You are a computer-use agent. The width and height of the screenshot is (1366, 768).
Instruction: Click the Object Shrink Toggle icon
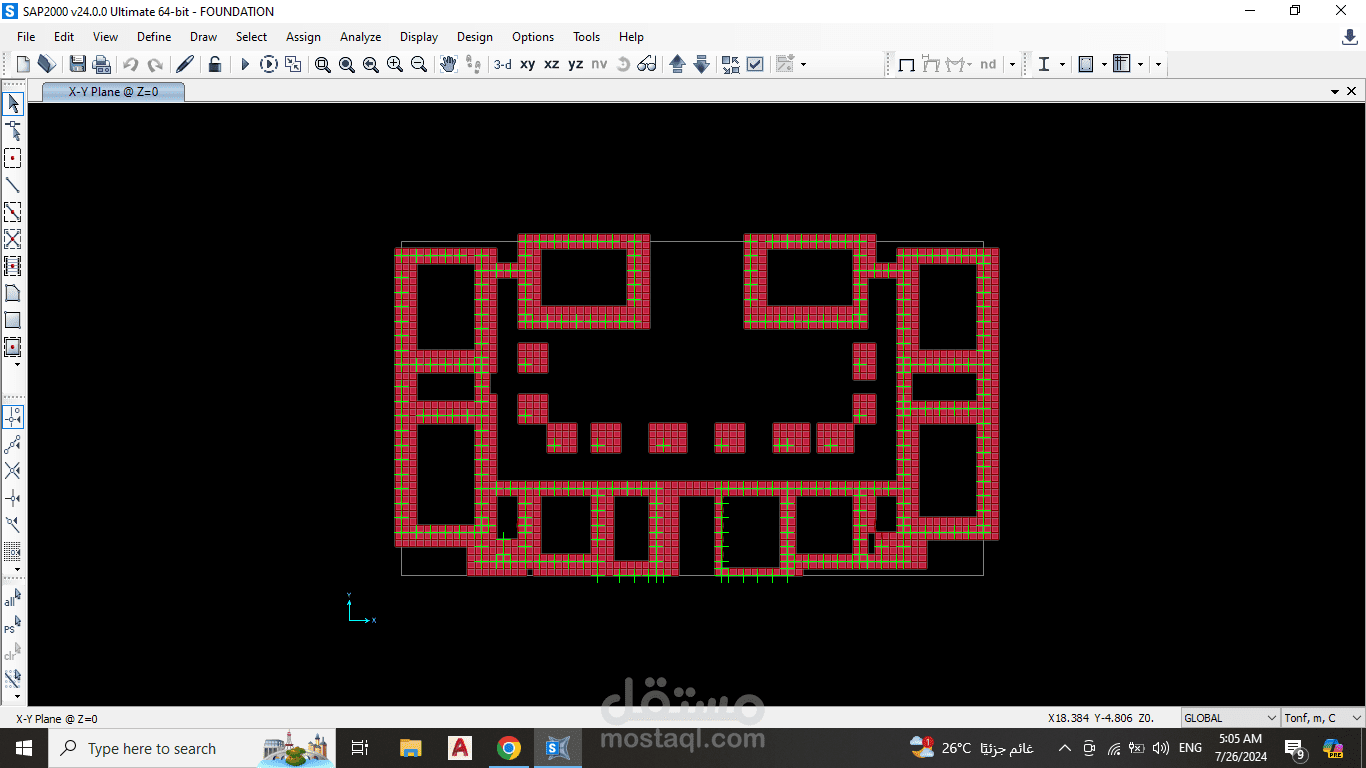731,64
